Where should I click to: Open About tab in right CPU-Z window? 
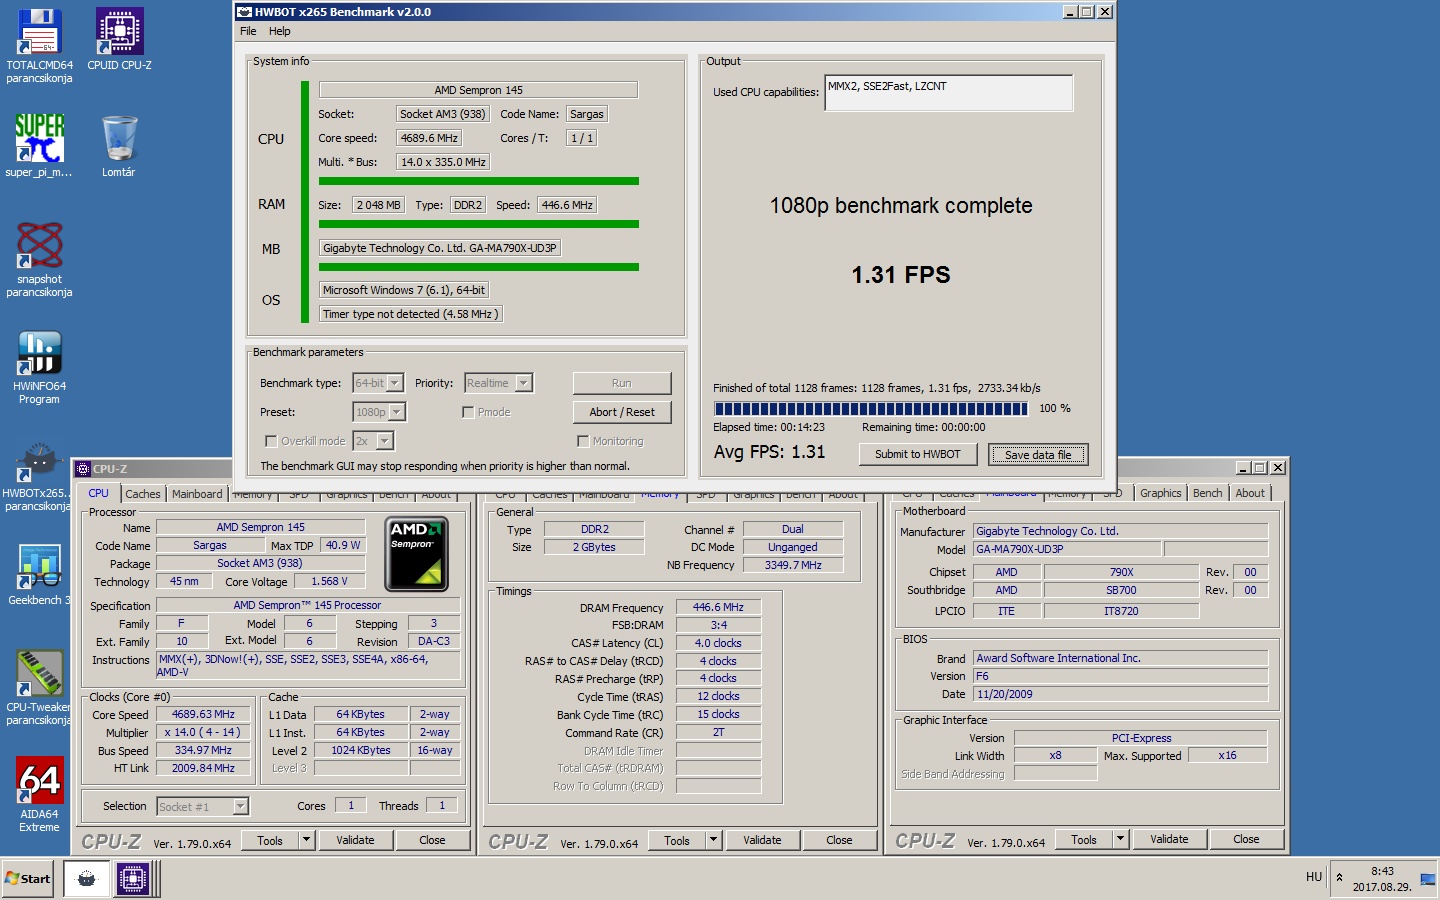pos(1250,493)
